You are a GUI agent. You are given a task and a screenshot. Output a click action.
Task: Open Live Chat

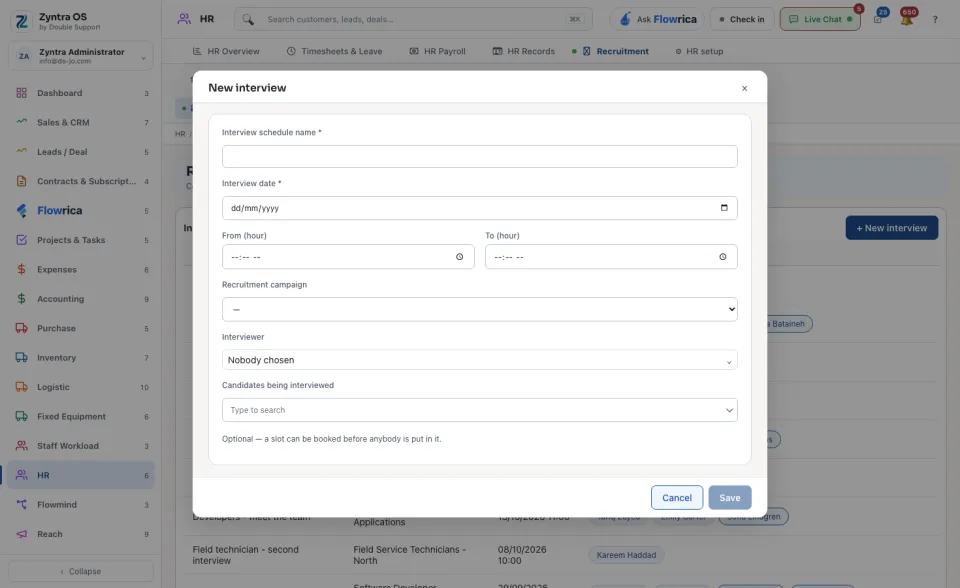[820, 19]
